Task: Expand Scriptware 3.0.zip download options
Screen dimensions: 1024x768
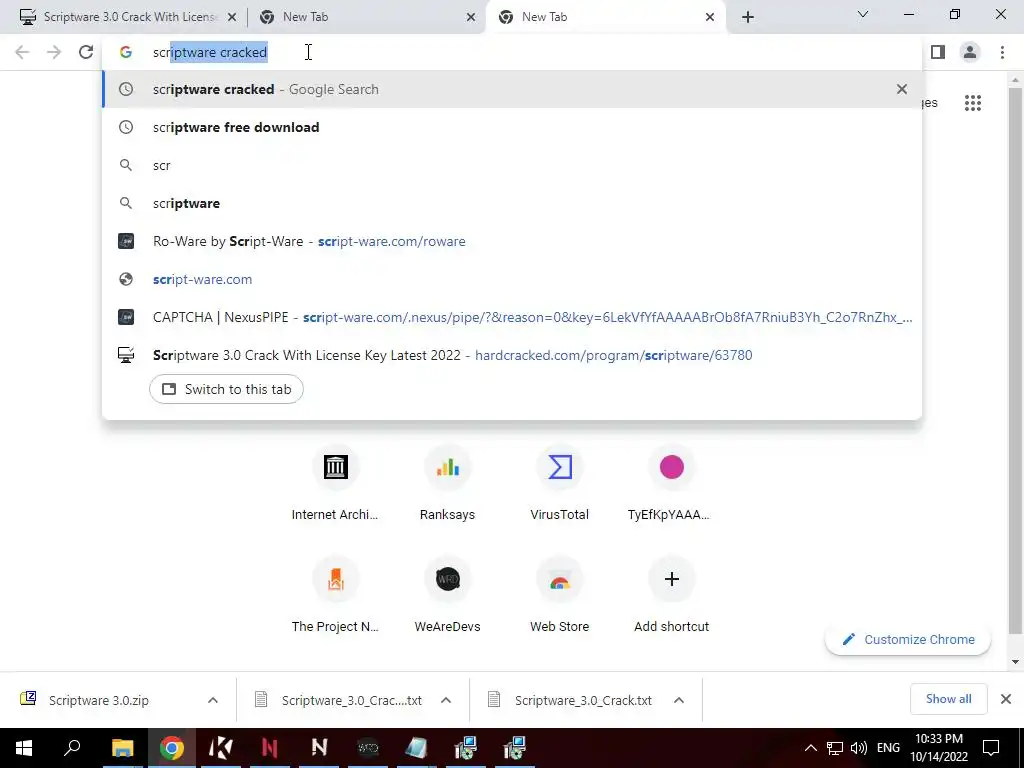Action: [213, 700]
